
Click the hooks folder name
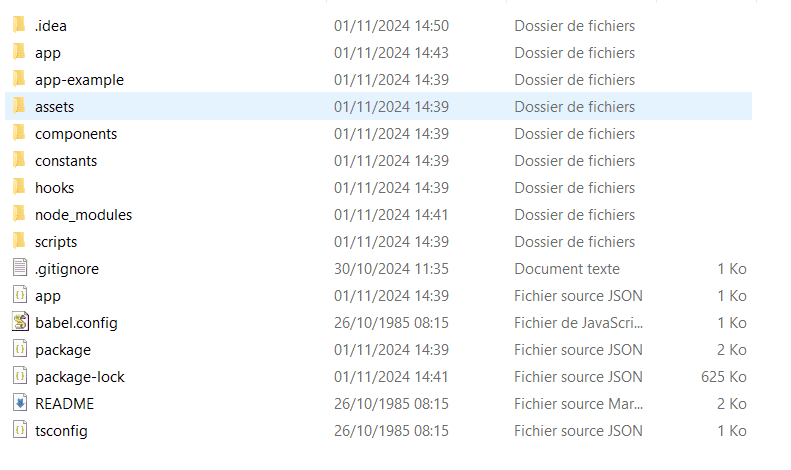(54, 188)
